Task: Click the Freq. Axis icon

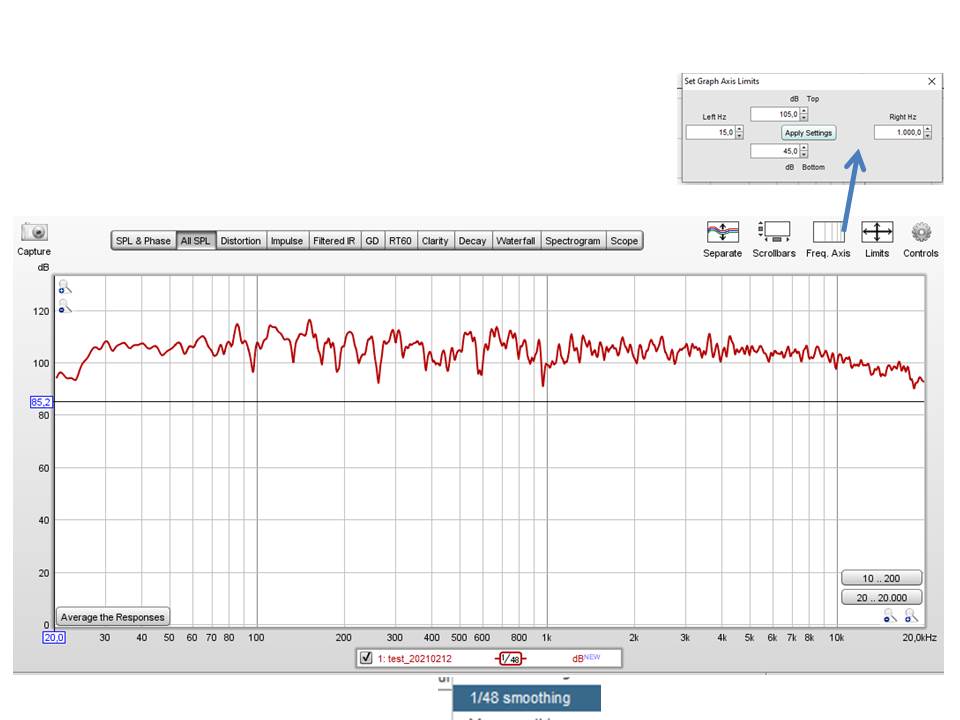Action: (x=828, y=232)
